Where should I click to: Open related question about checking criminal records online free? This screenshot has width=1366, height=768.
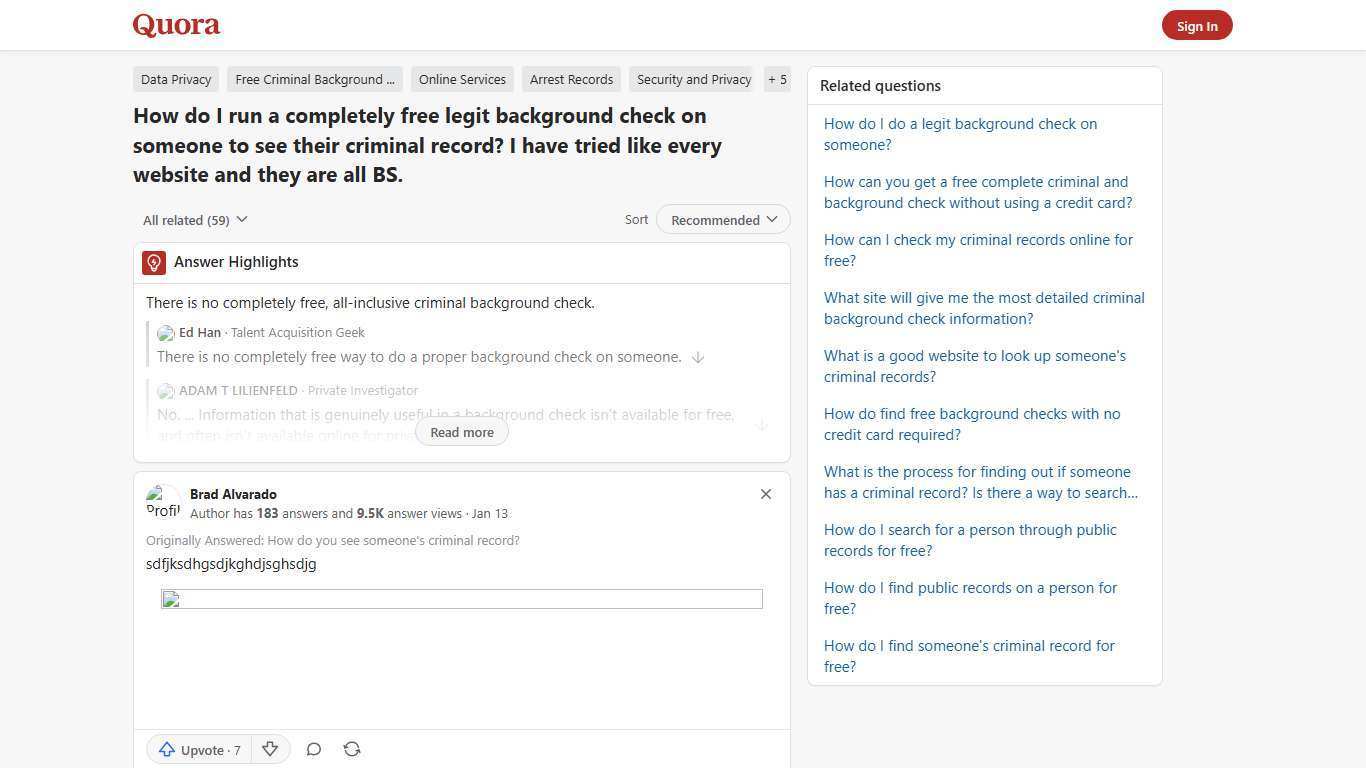pyautogui.click(x=977, y=250)
